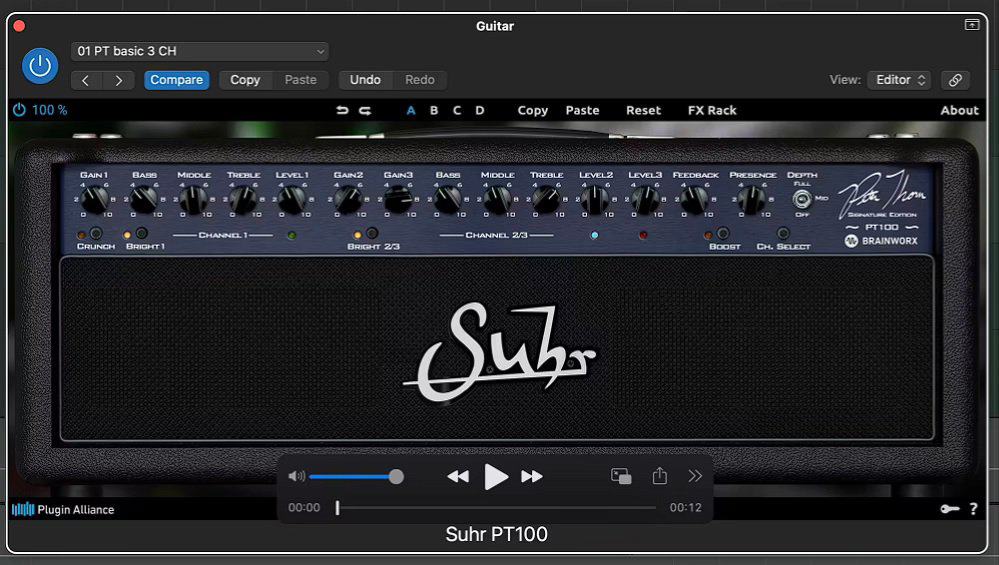Viewport: 999px width, 565px height.
Task: Toggle the 100 % plugin power icon
Action: pyautogui.click(x=19, y=110)
